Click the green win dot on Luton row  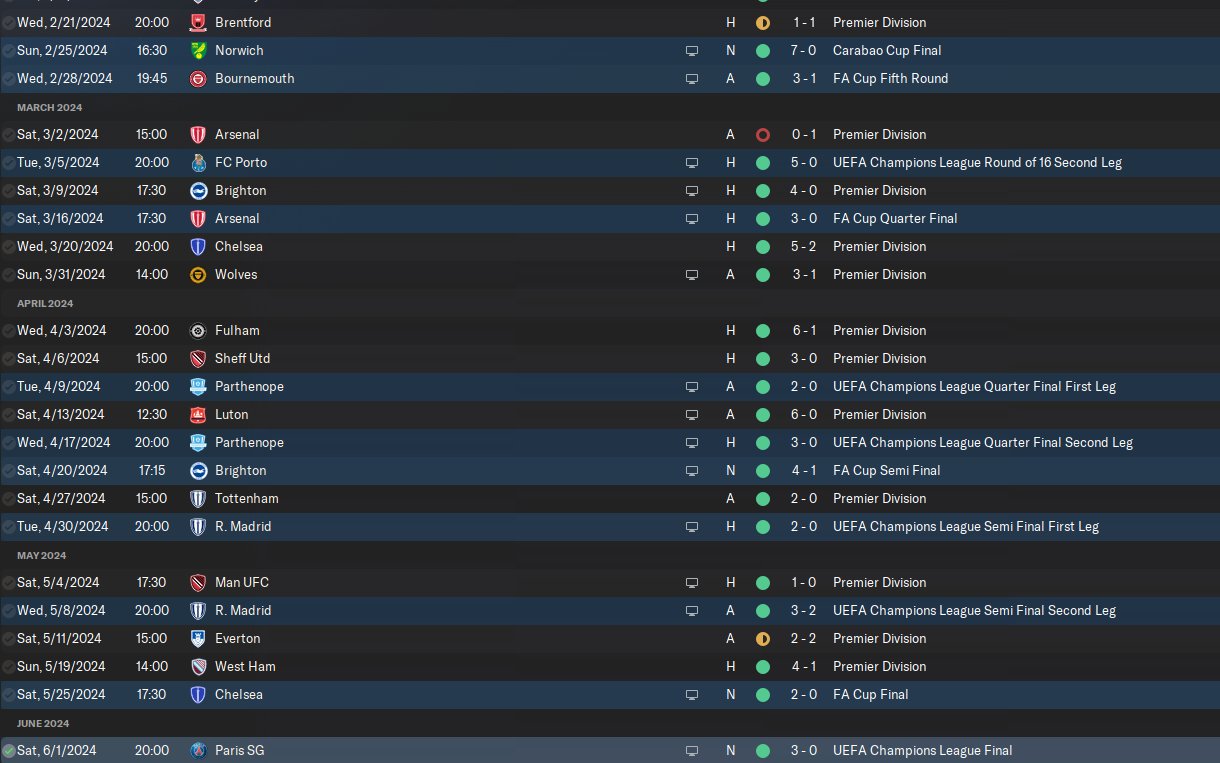pos(763,414)
